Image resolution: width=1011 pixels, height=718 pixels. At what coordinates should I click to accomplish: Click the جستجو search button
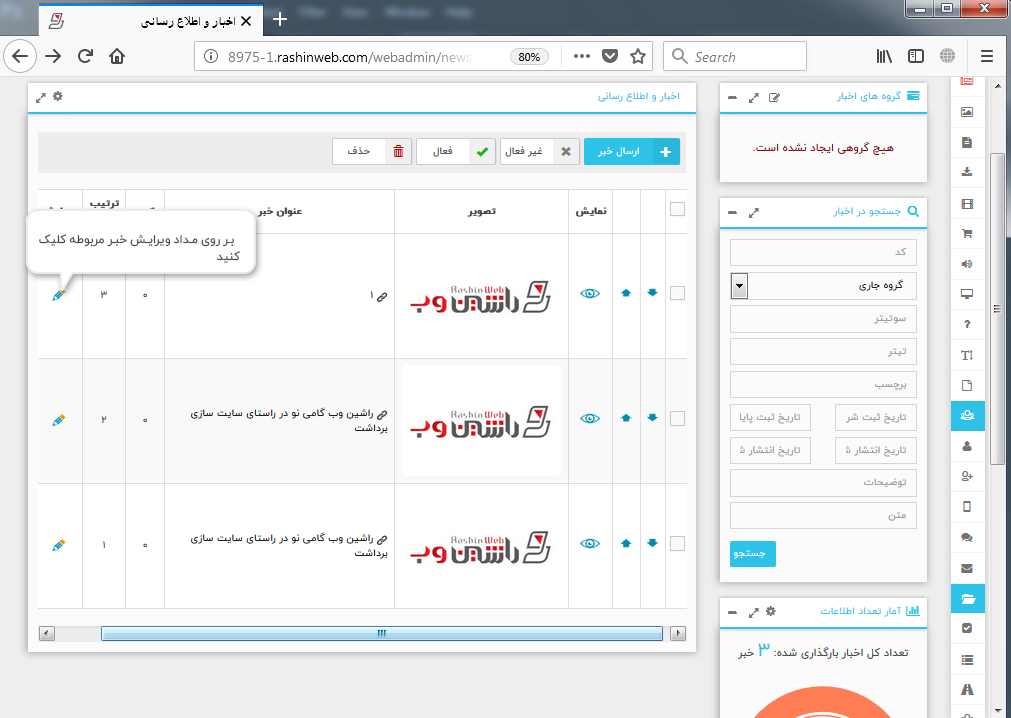(752, 554)
